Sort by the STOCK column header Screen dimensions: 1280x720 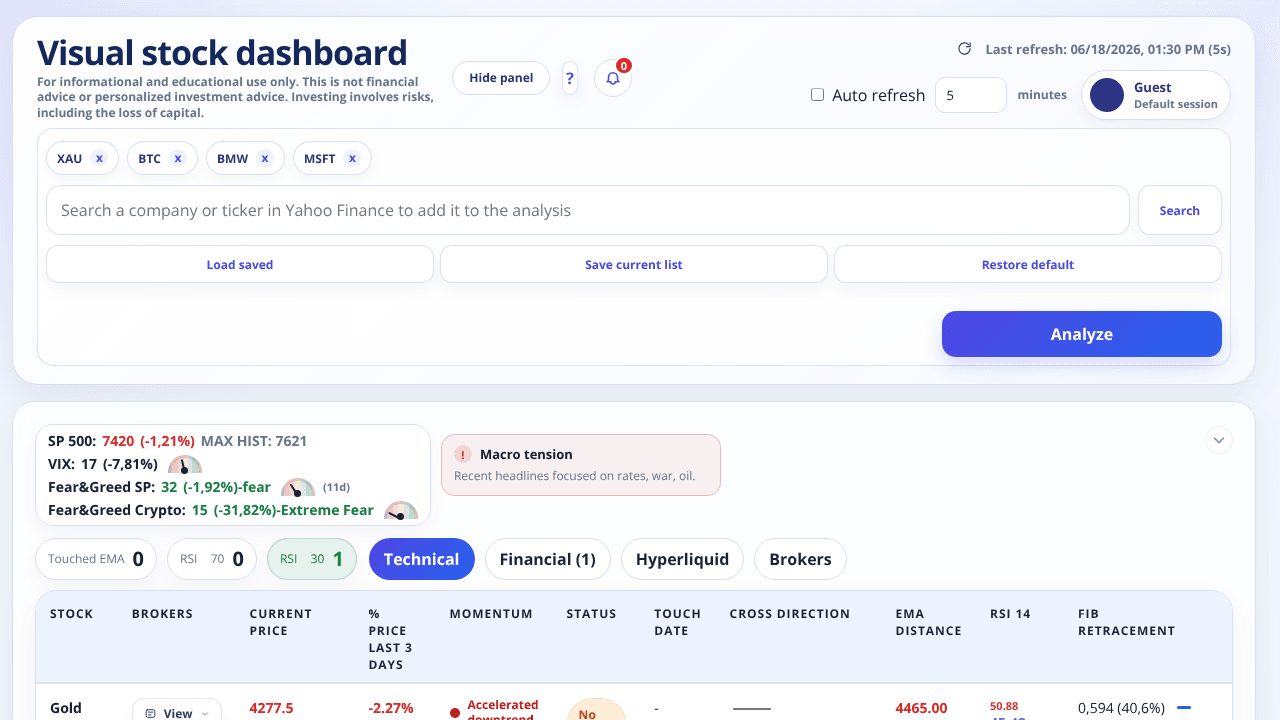tap(72, 614)
